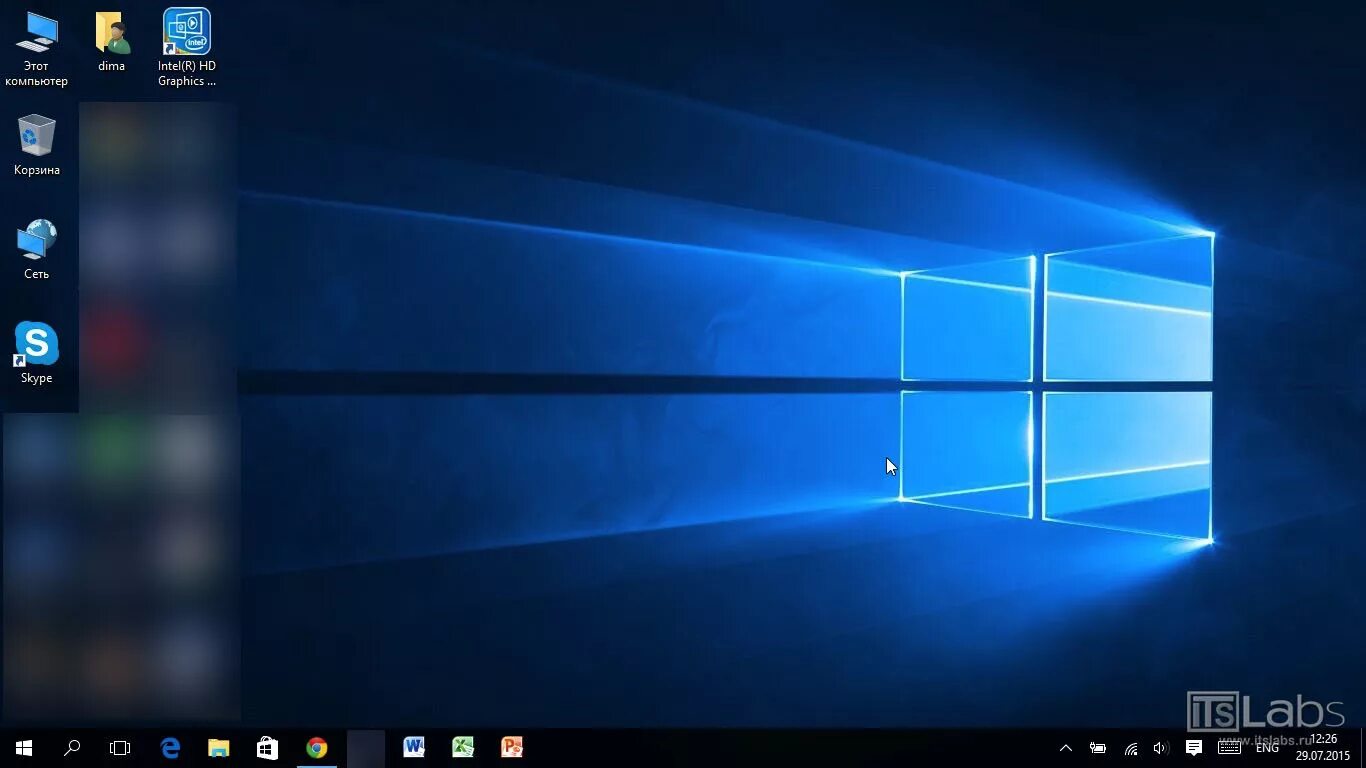
Task: Launch Microsoft Edge from the taskbar
Action: (170, 748)
